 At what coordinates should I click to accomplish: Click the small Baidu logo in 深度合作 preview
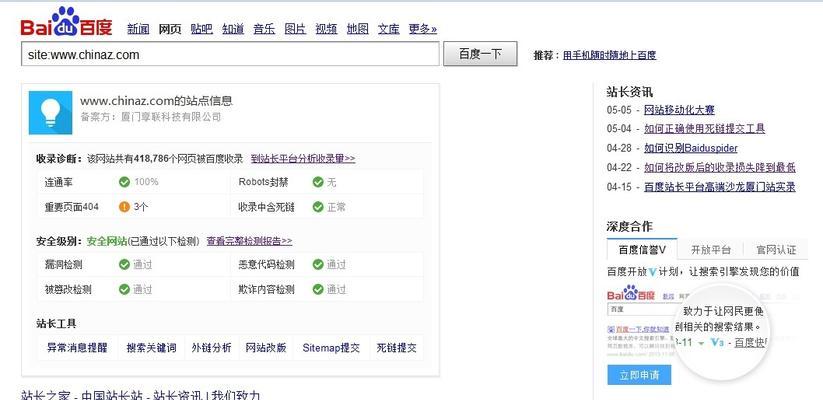pos(631,293)
